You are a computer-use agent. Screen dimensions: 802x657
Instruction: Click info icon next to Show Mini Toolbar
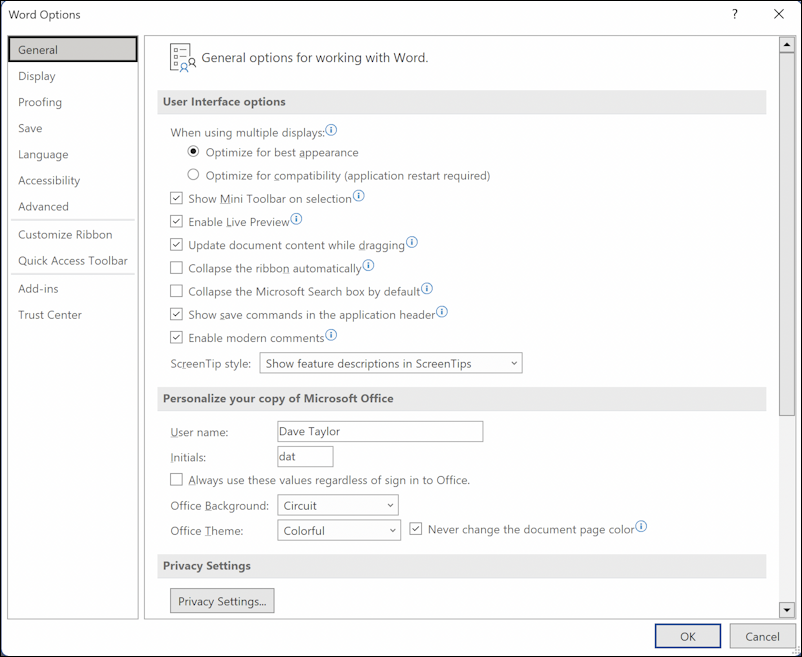[359, 196]
